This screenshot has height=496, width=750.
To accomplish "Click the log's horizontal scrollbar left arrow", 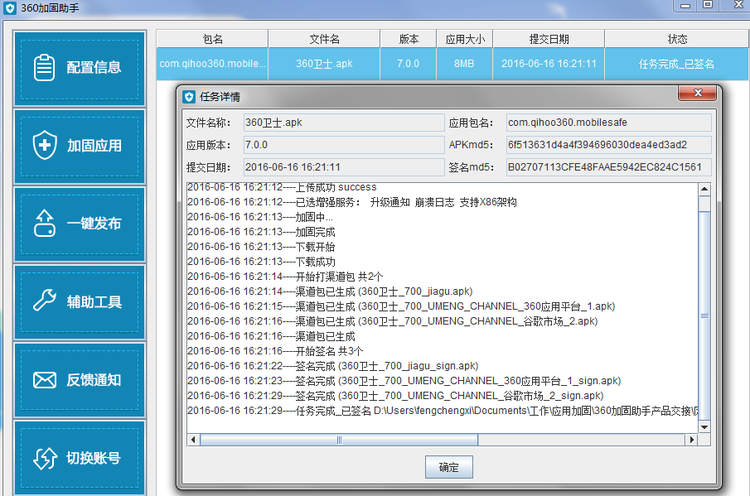I will click(x=193, y=440).
